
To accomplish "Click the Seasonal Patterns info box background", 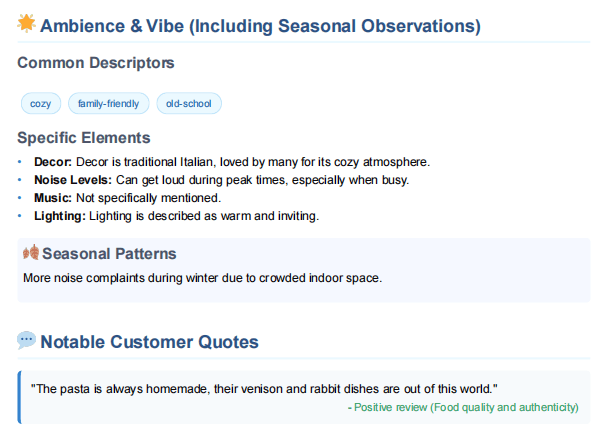I will click(304, 270).
